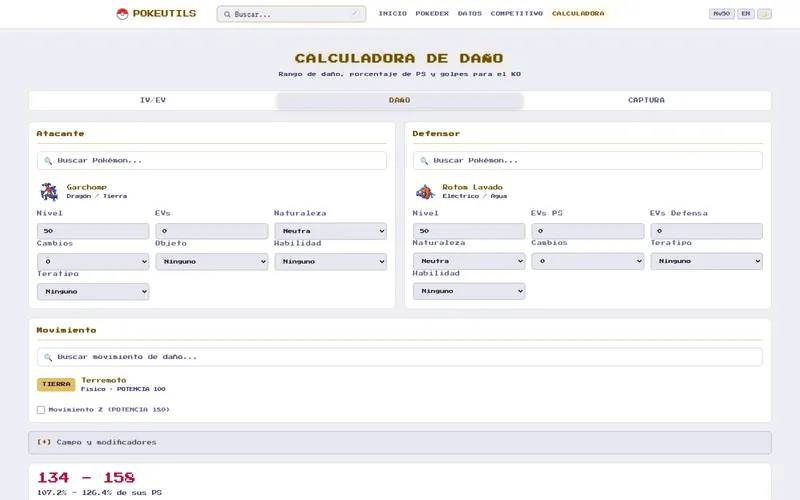This screenshot has height=500, width=800.
Task: Open the COMPETITIVO menu item
Action: (x=516, y=14)
